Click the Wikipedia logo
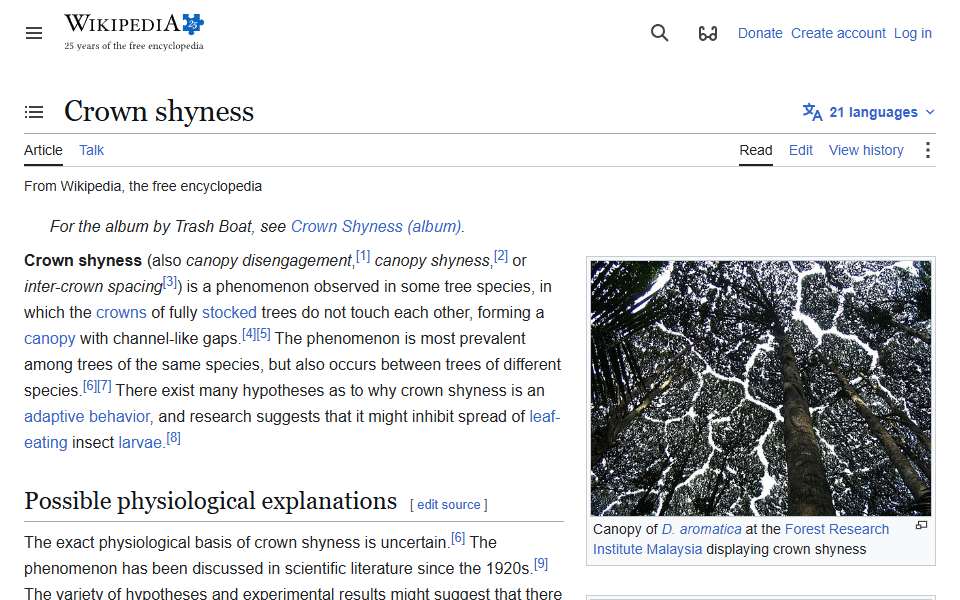 click(134, 32)
